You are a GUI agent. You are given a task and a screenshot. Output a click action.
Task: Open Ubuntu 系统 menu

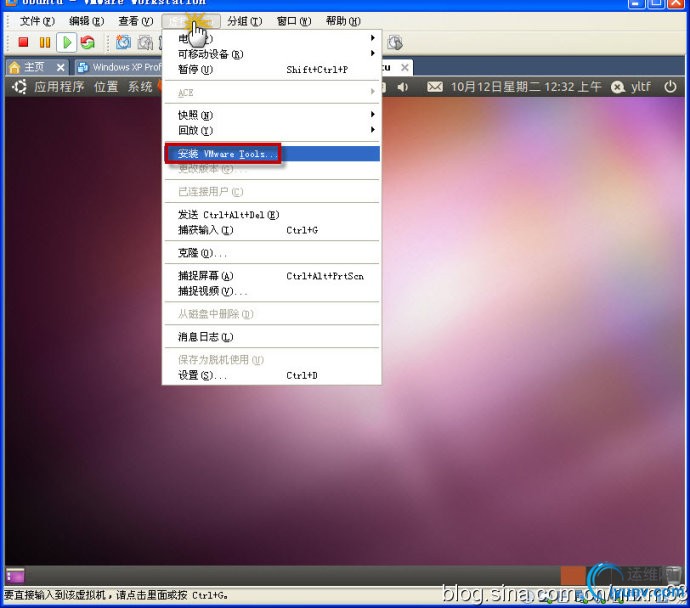(140, 87)
